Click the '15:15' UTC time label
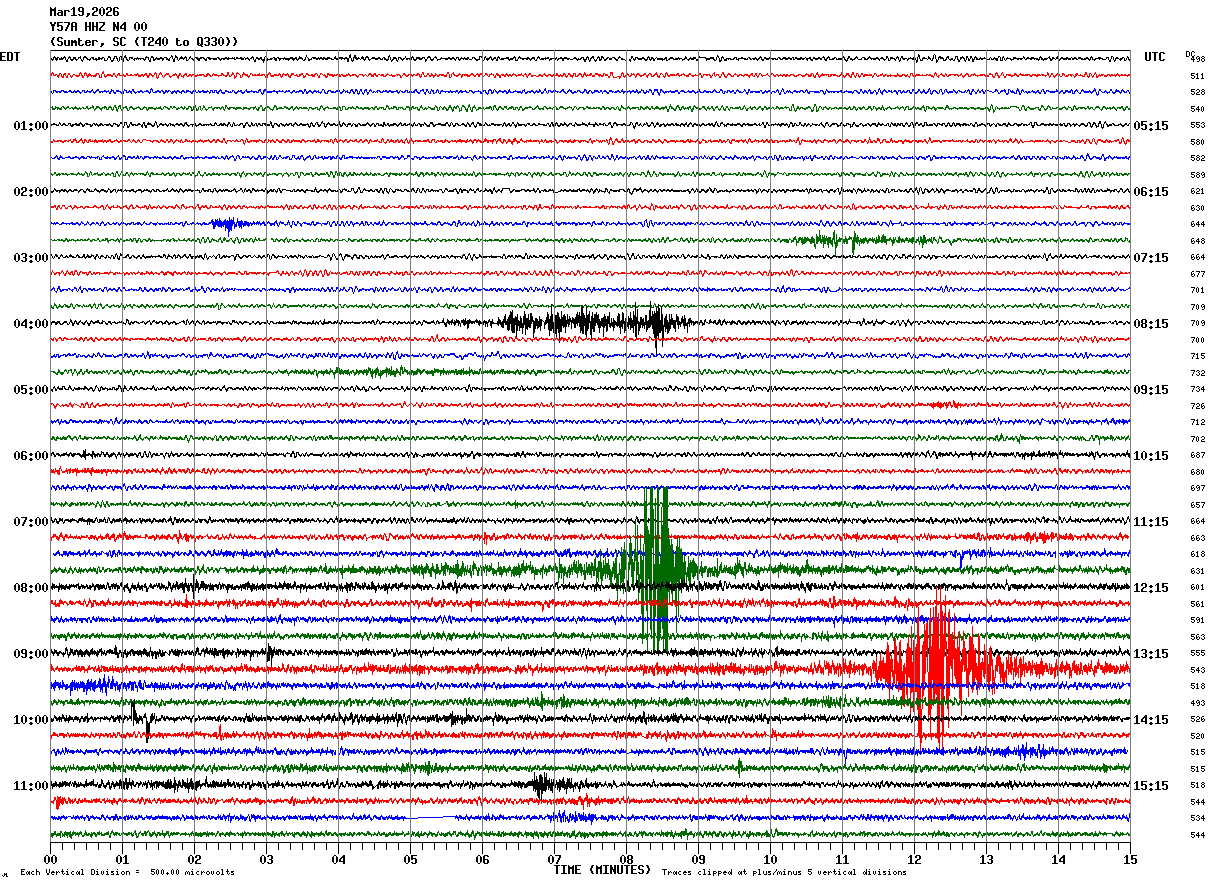The image size is (1210, 886). pyautogui.click(x=1151, y=786)
